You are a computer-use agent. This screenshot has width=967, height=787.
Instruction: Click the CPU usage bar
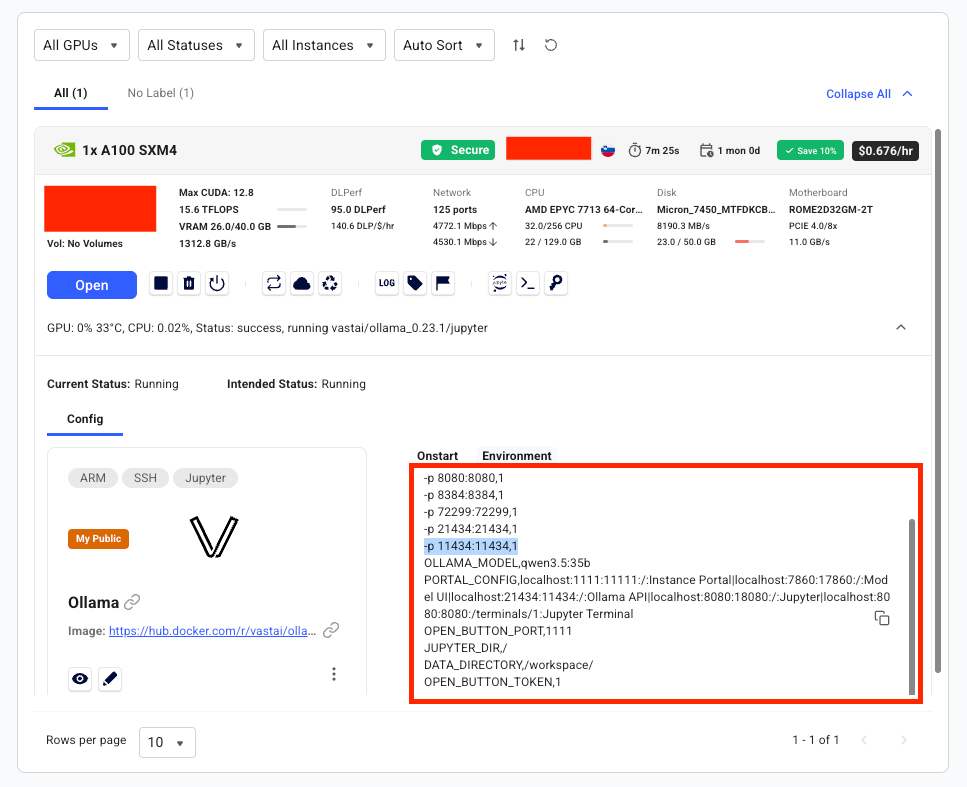(x=617, y=226)
